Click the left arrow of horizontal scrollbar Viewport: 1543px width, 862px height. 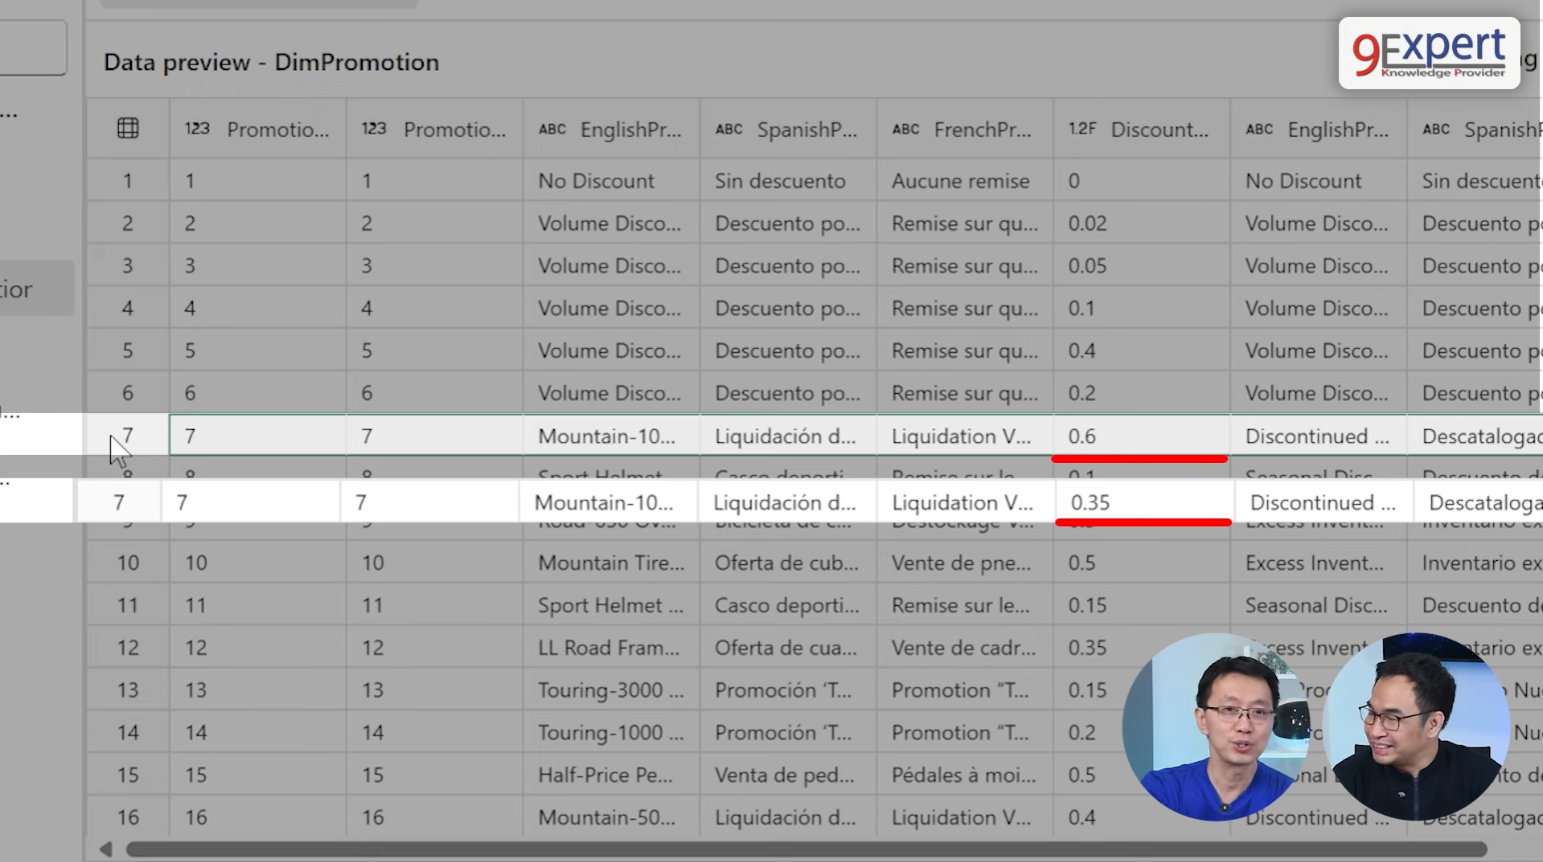[105, 849]
